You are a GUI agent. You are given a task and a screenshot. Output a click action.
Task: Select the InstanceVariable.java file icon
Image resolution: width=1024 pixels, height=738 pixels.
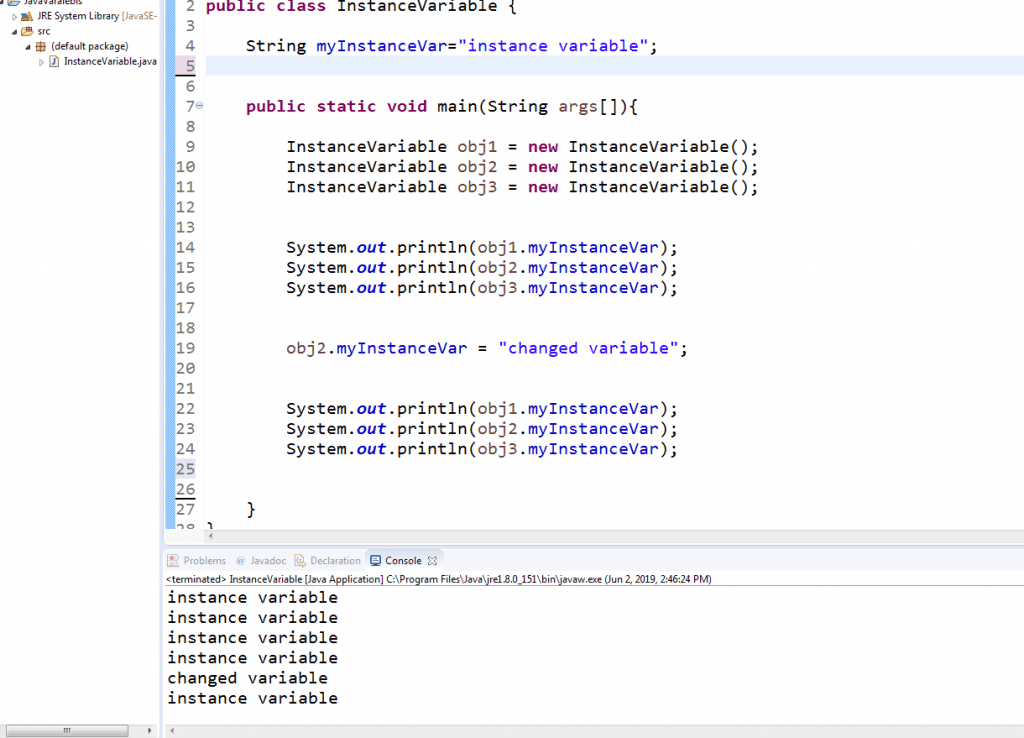coord(54,61)
